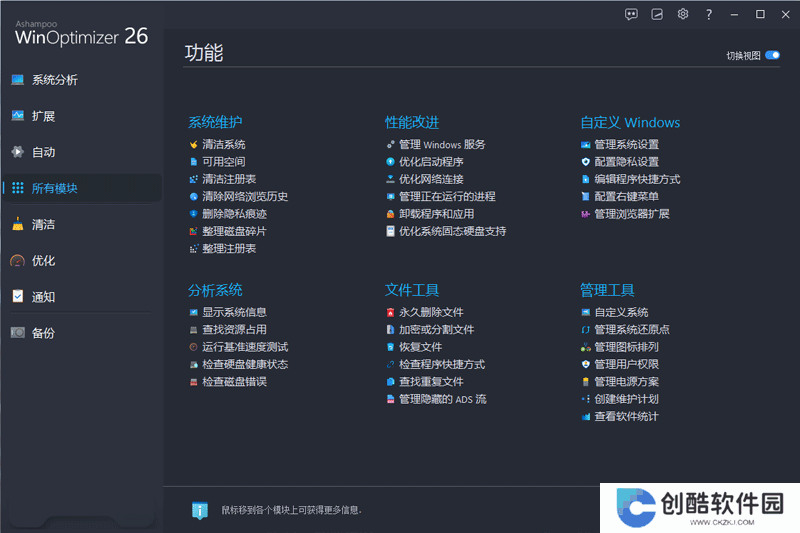The image size is (800, 533).
Task: Click the 清除网络浏览历史 globe icon
Action: click(x=193, y=196)
